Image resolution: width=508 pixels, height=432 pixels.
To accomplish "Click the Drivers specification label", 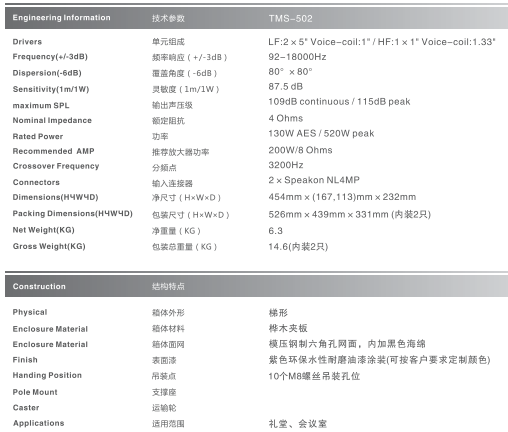I will [27, 42].
